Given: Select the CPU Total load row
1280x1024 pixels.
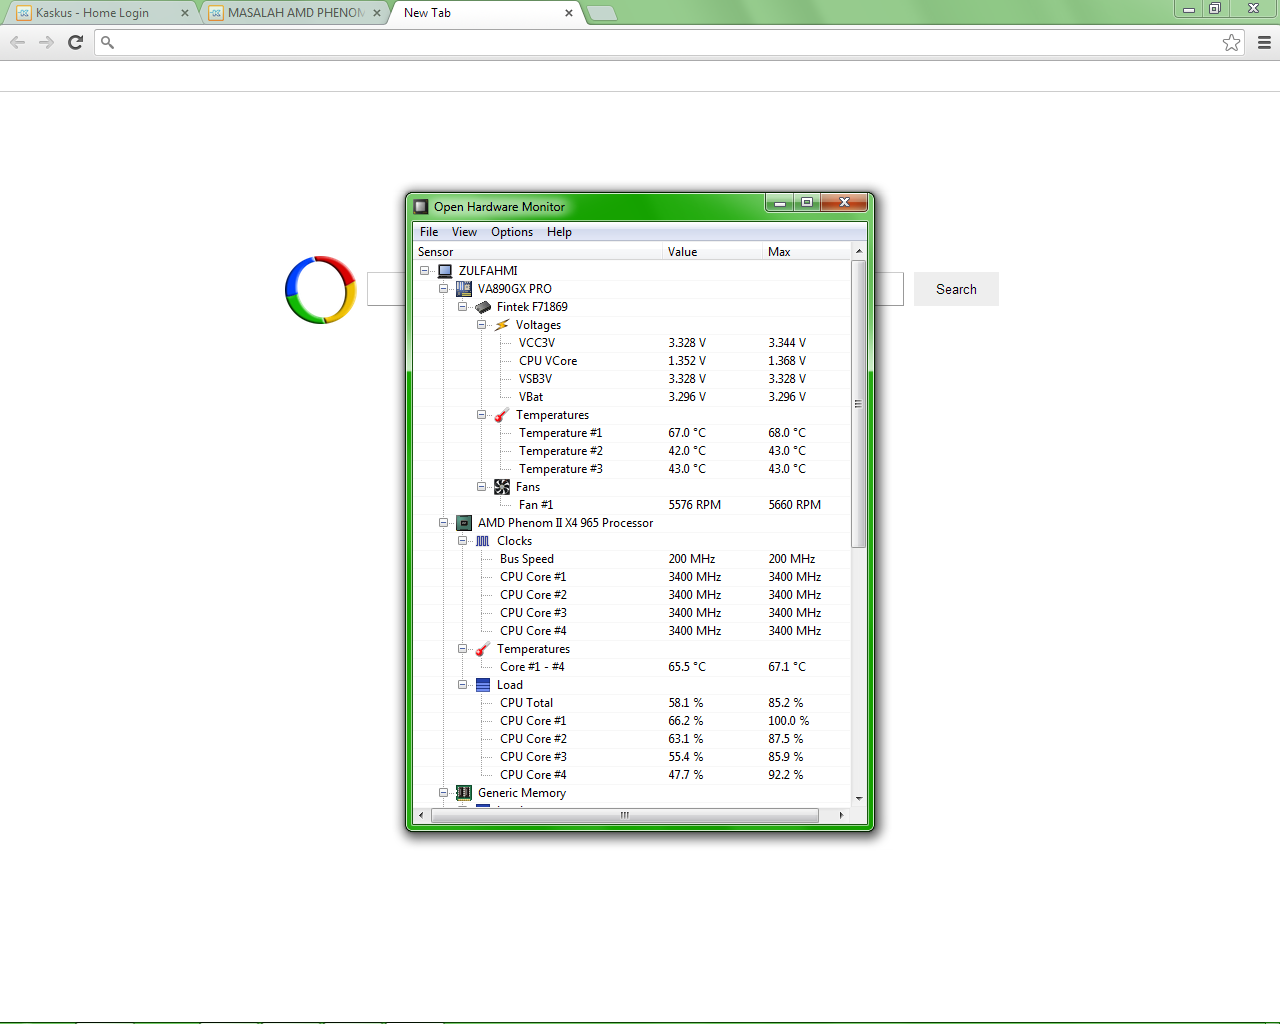Looking at the screenshot, I should (632, 703).
